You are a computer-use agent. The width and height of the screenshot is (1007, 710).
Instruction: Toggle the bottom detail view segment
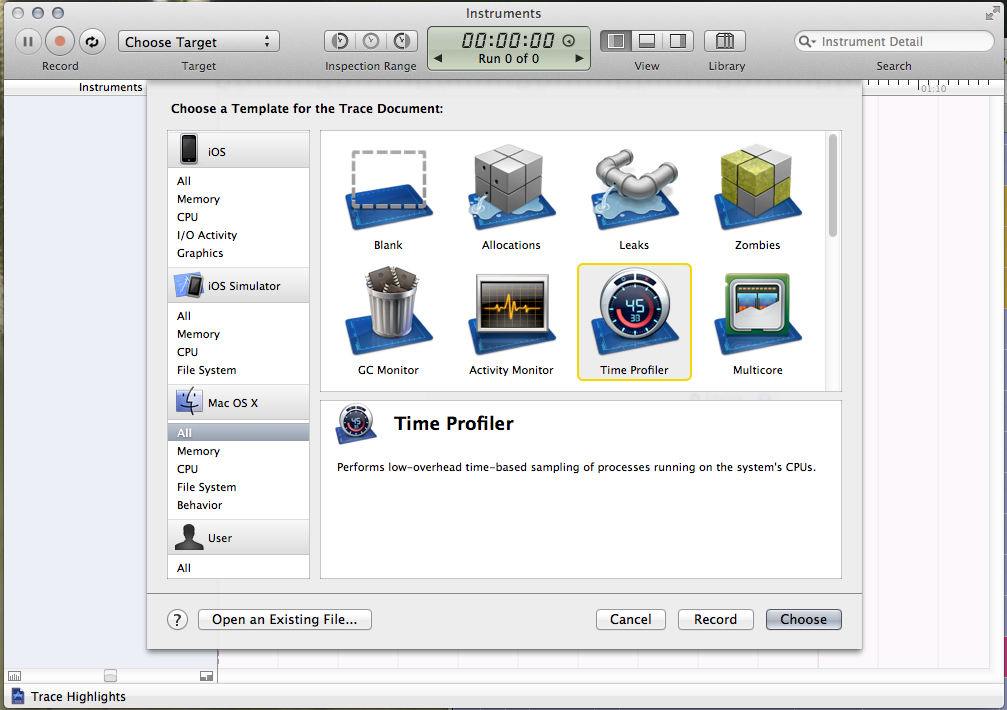(647, 41)
